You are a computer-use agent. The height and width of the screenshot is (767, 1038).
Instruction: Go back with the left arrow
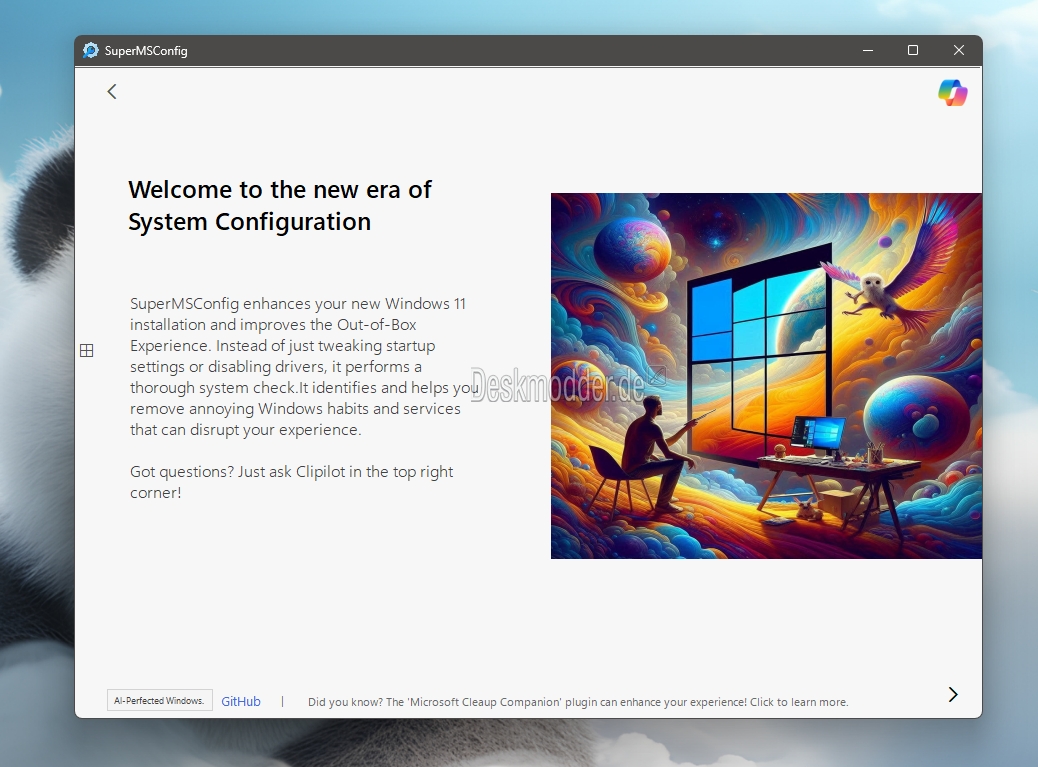(112, 91)
